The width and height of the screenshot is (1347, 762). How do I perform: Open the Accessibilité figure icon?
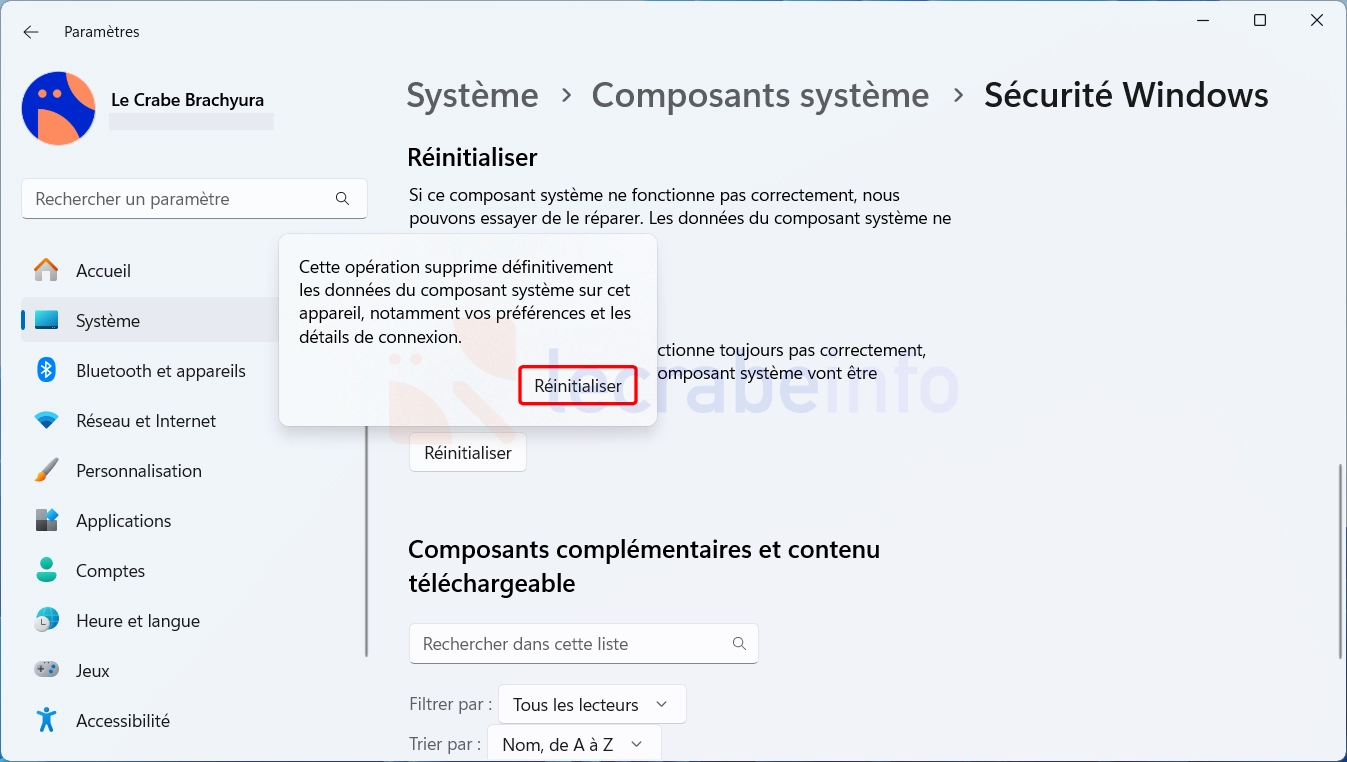pos(46,720)
